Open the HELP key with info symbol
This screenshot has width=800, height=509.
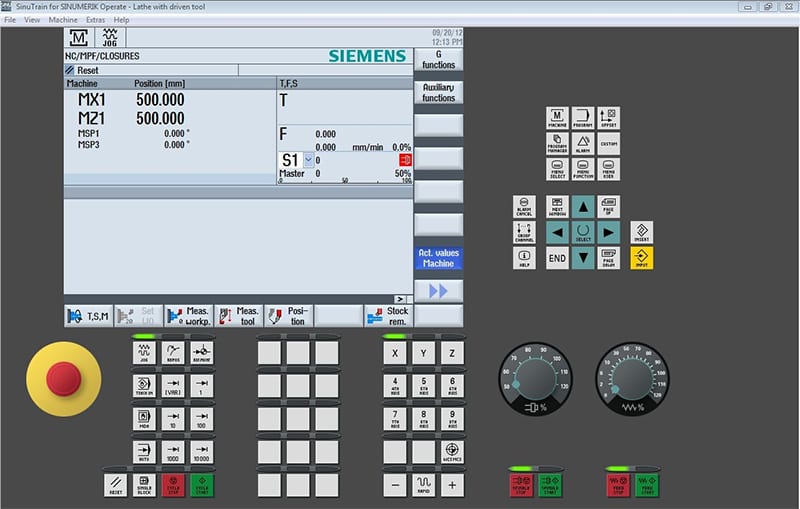pyautogui.click(x=524, y=258)
